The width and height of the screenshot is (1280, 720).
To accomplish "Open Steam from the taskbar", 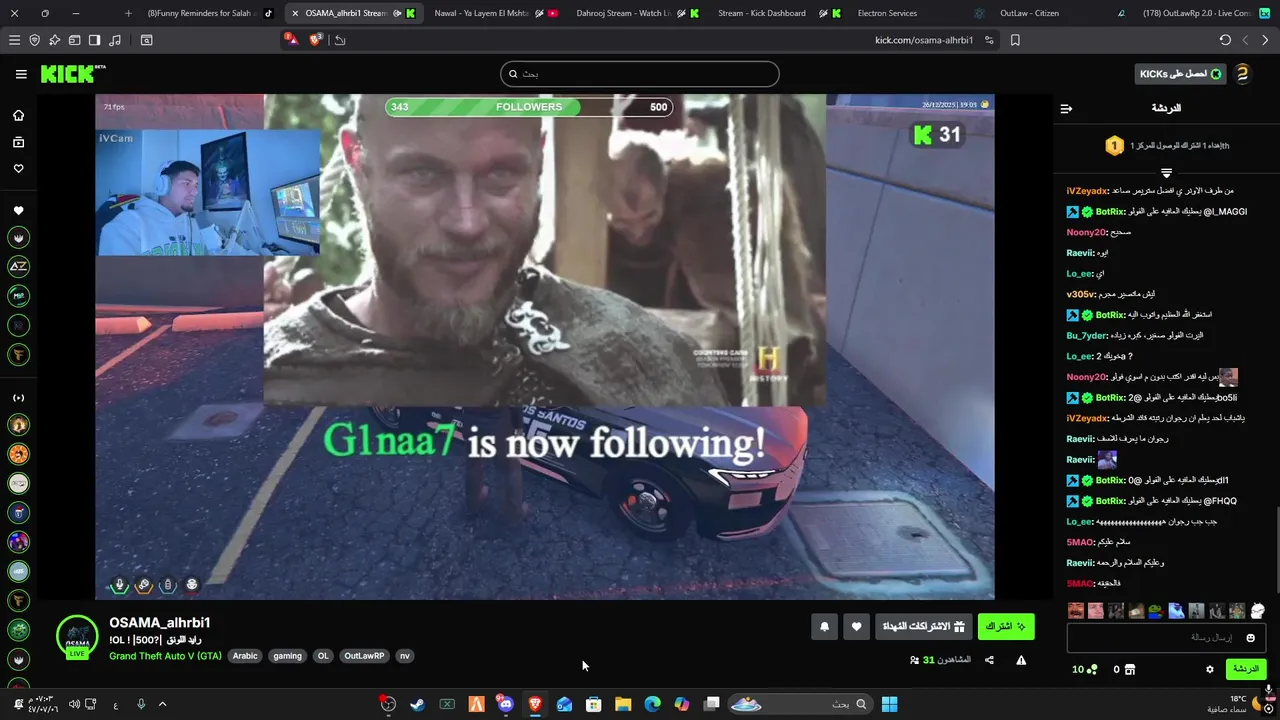I will [x=417, y=704].
